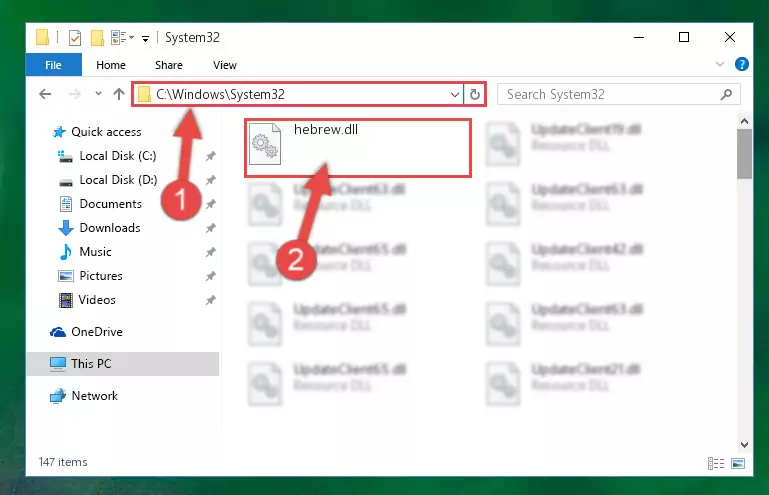Click the file list scroll down arrow

click(744, 445)
